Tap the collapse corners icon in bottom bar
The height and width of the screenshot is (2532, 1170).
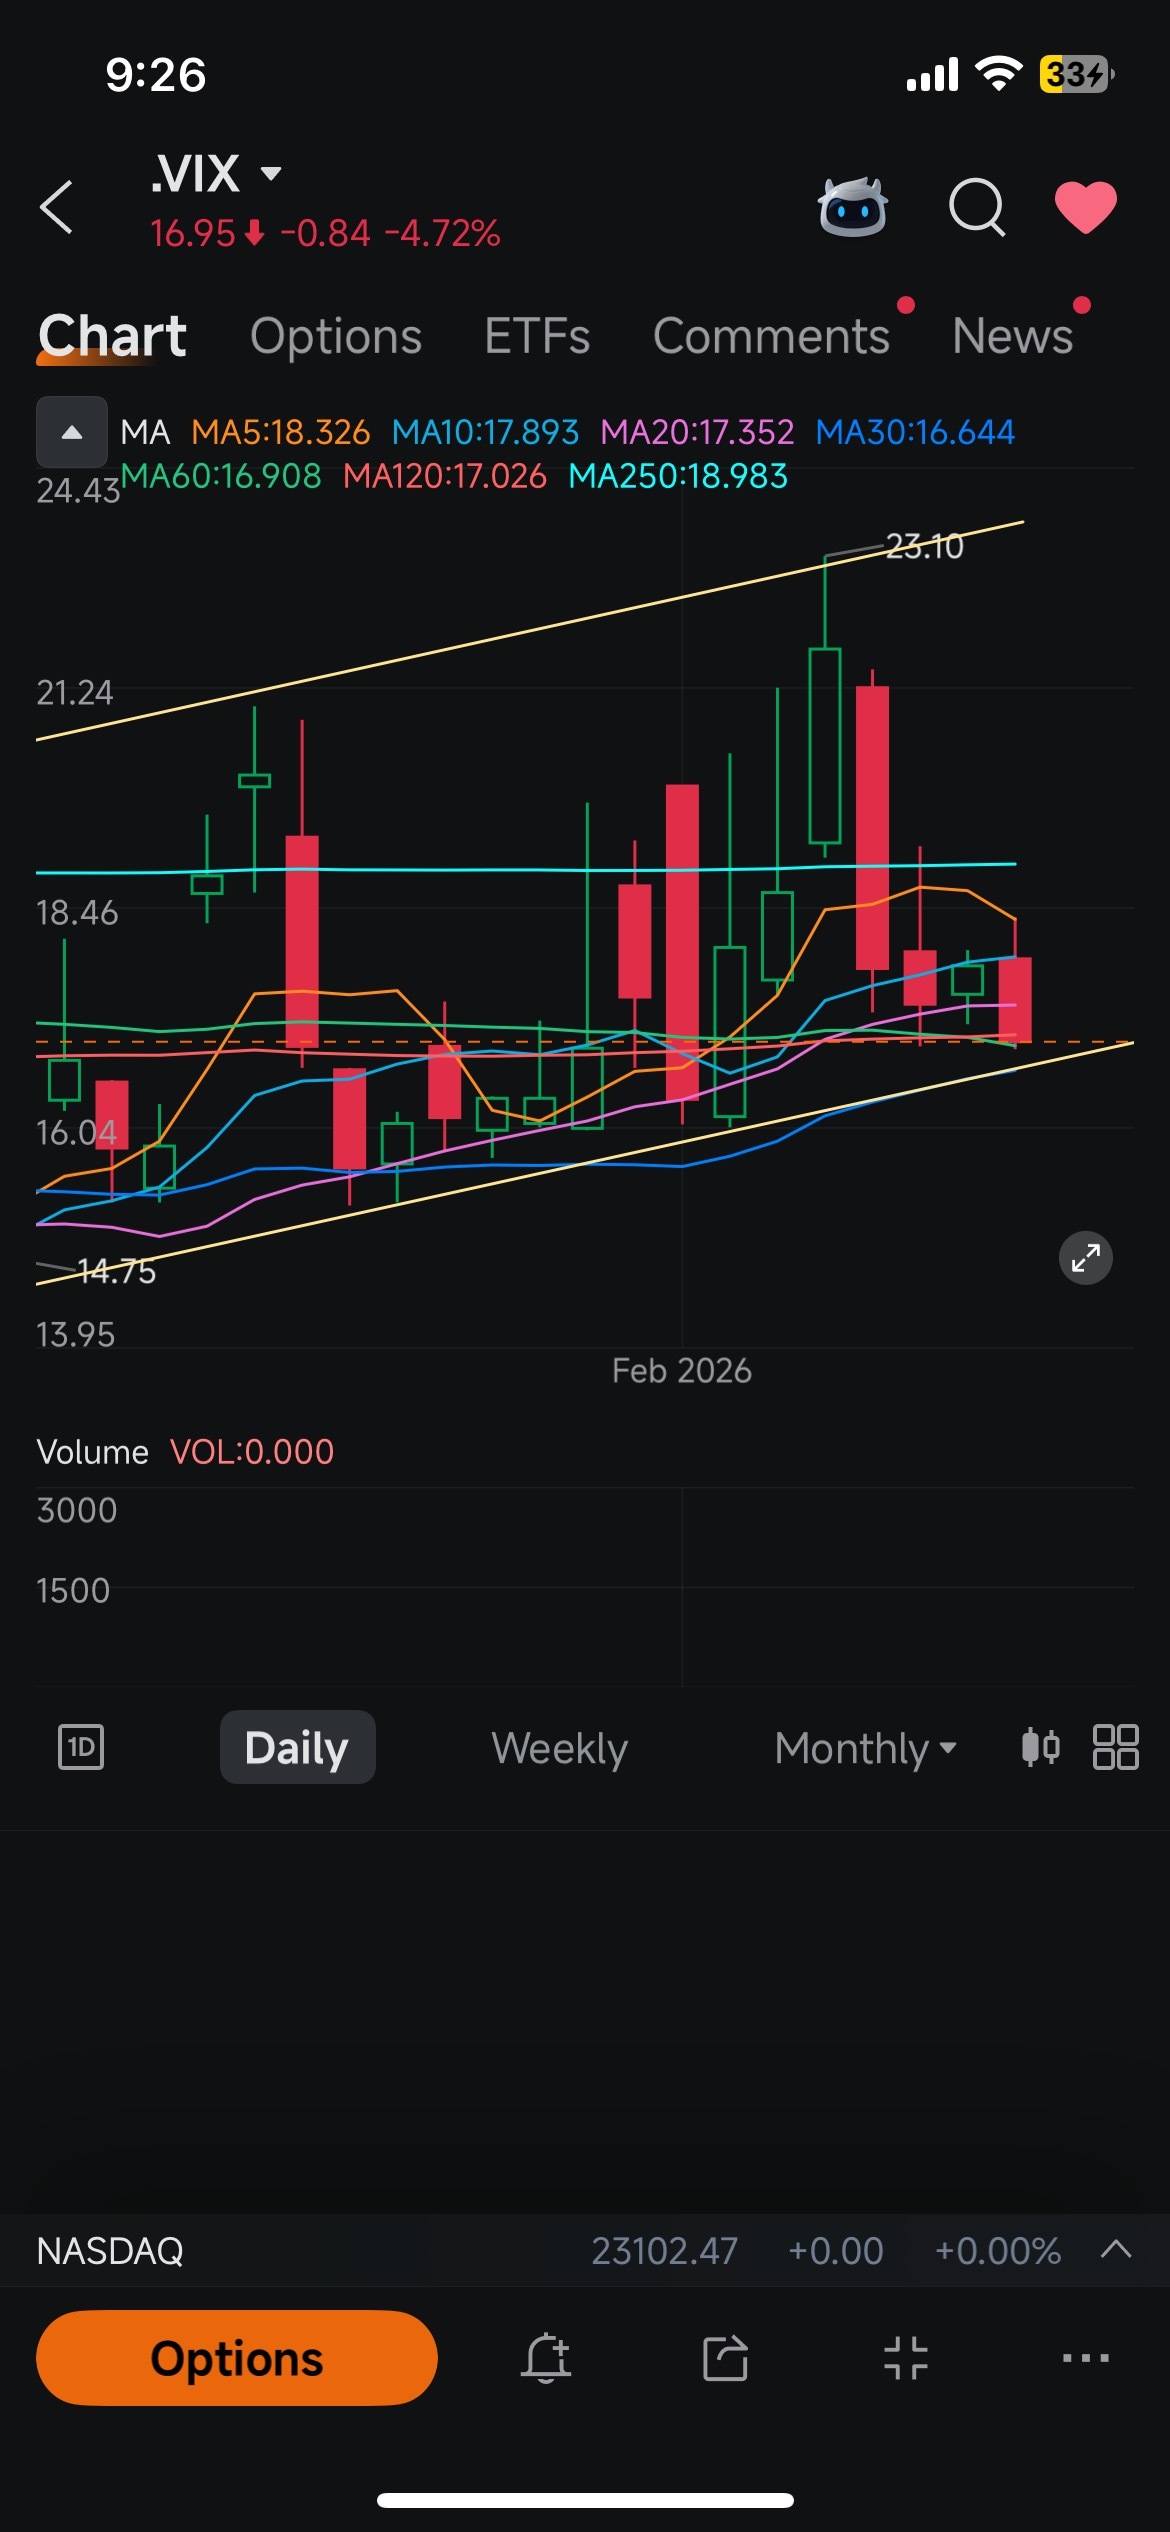point(906,2358)
